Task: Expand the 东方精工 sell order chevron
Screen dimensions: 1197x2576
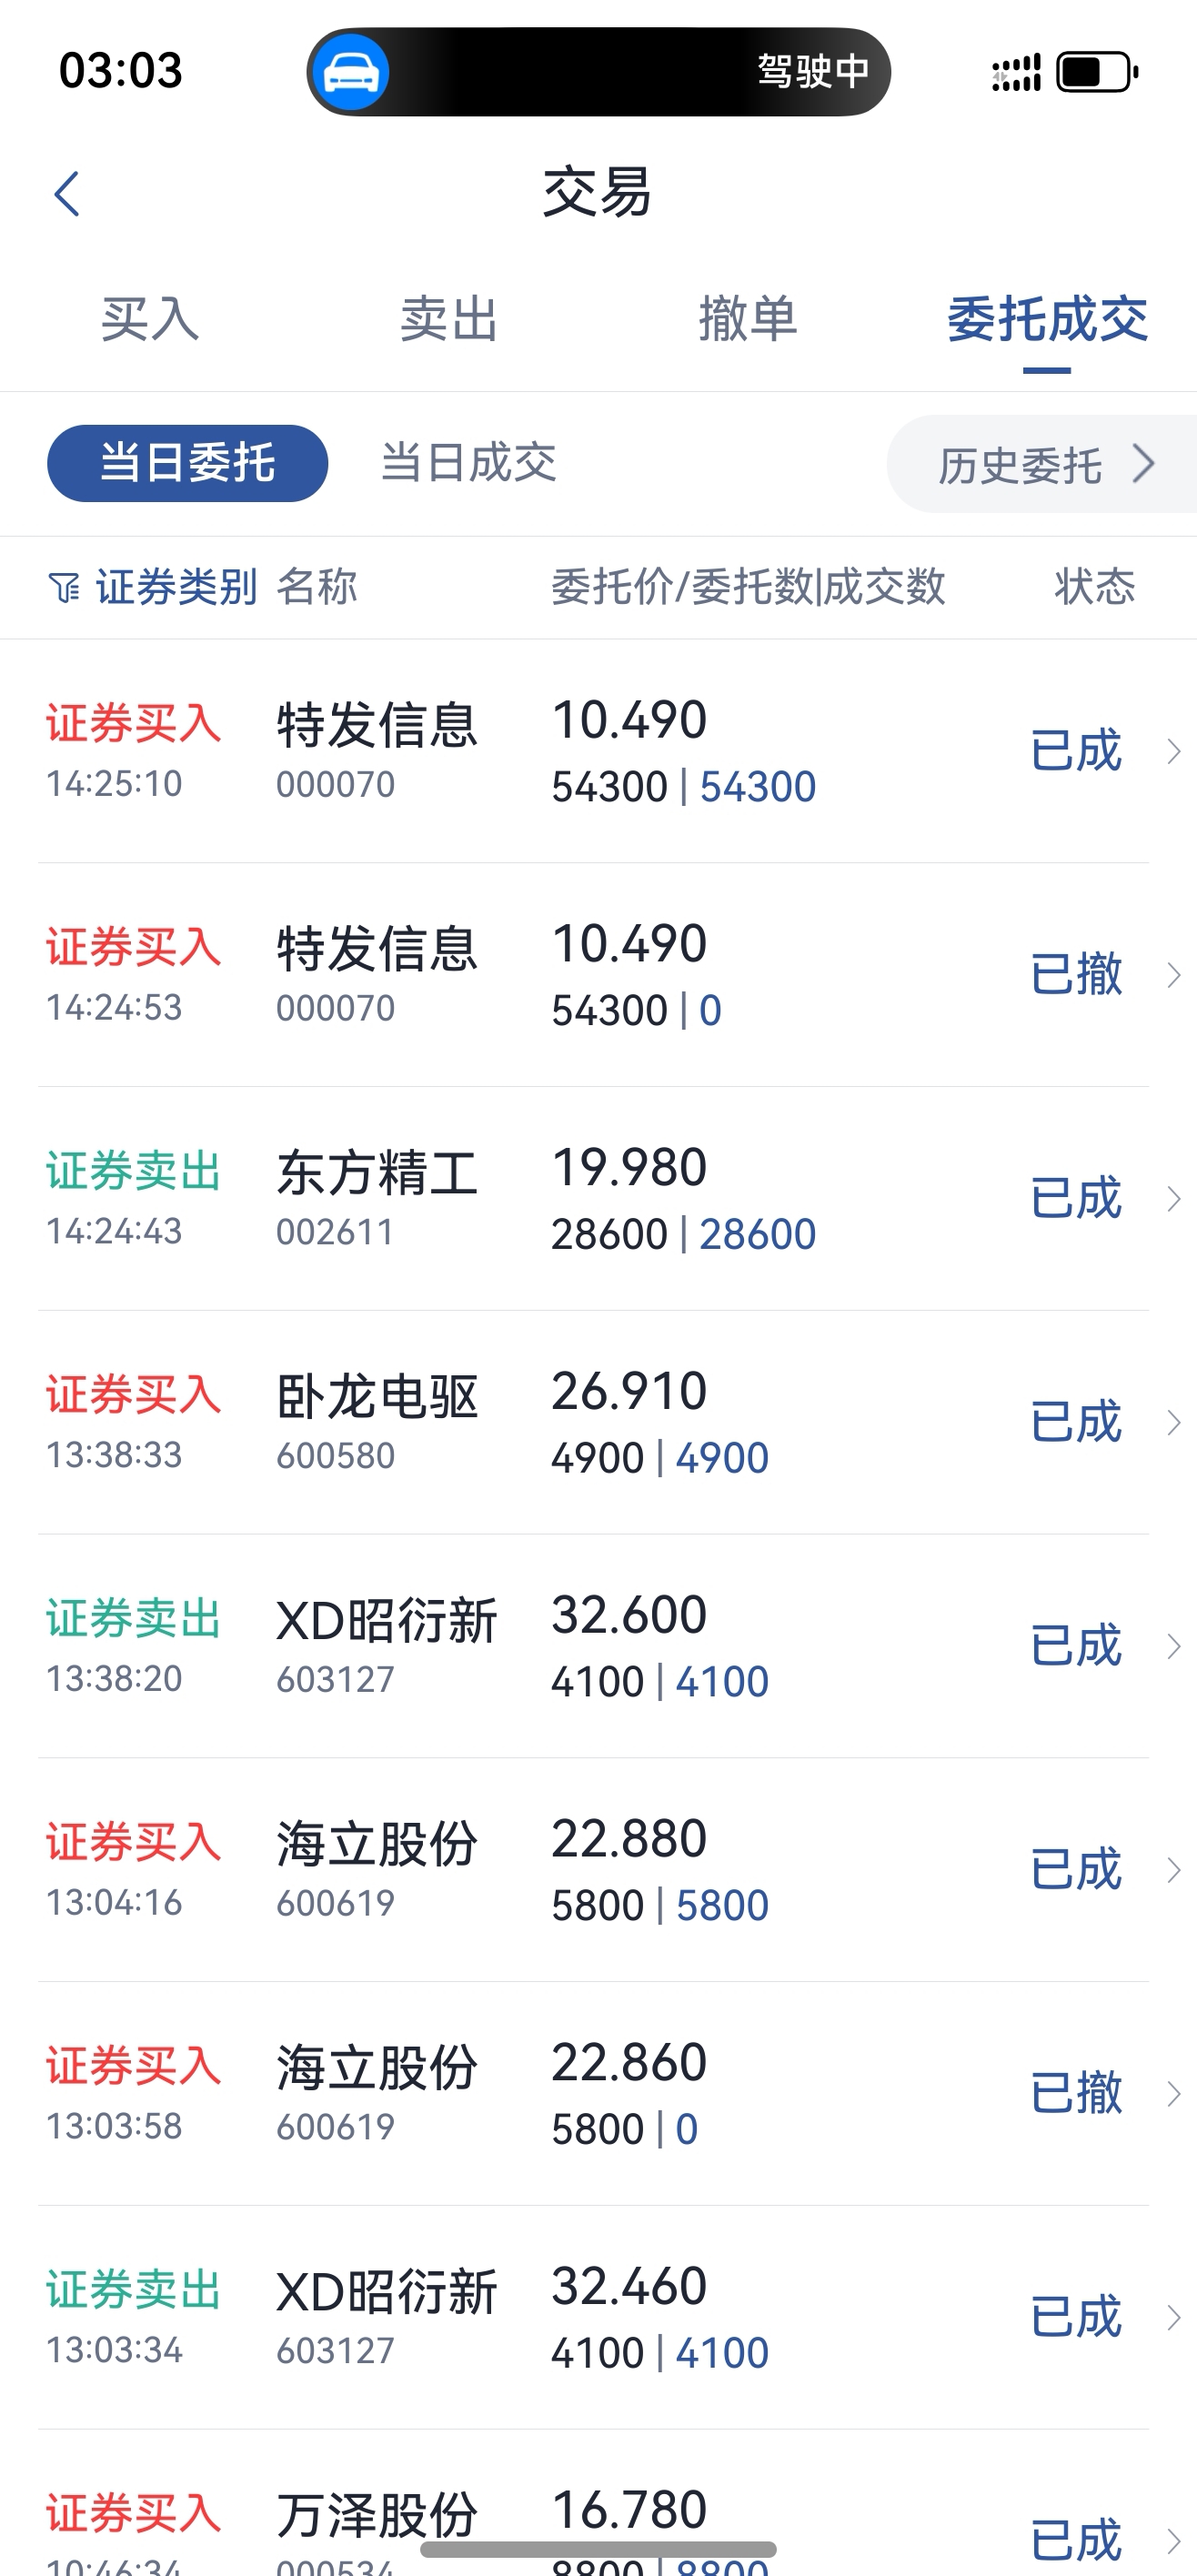Action: 1175,1198
